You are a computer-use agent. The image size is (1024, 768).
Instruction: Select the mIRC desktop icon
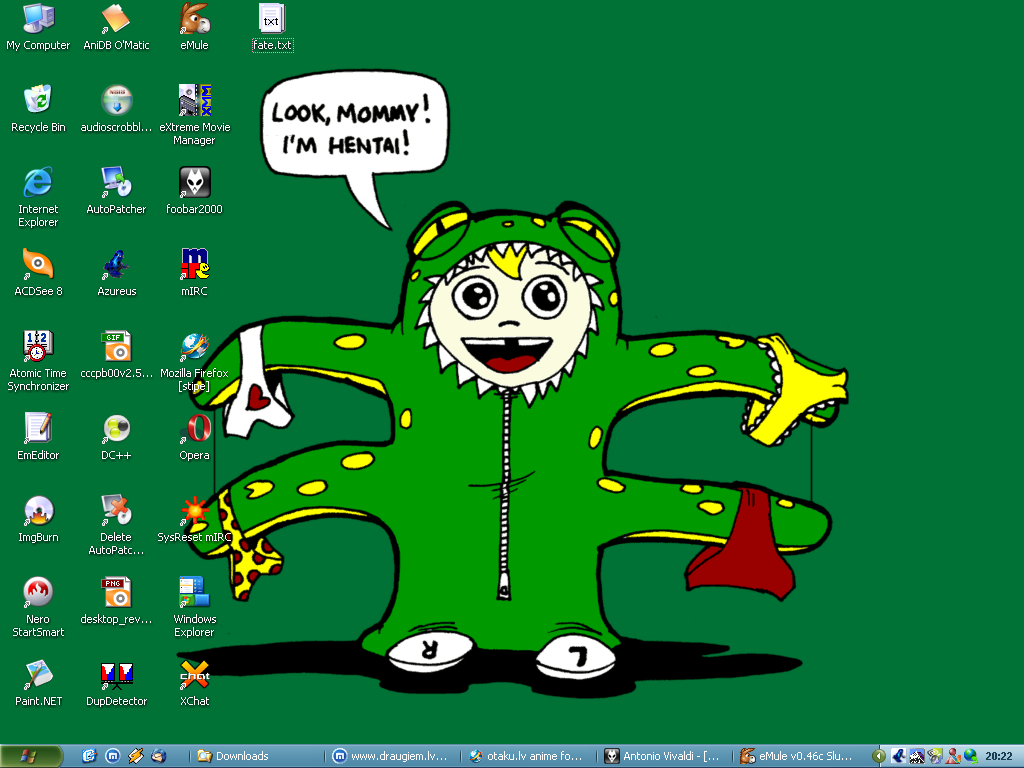coord(195,273)
